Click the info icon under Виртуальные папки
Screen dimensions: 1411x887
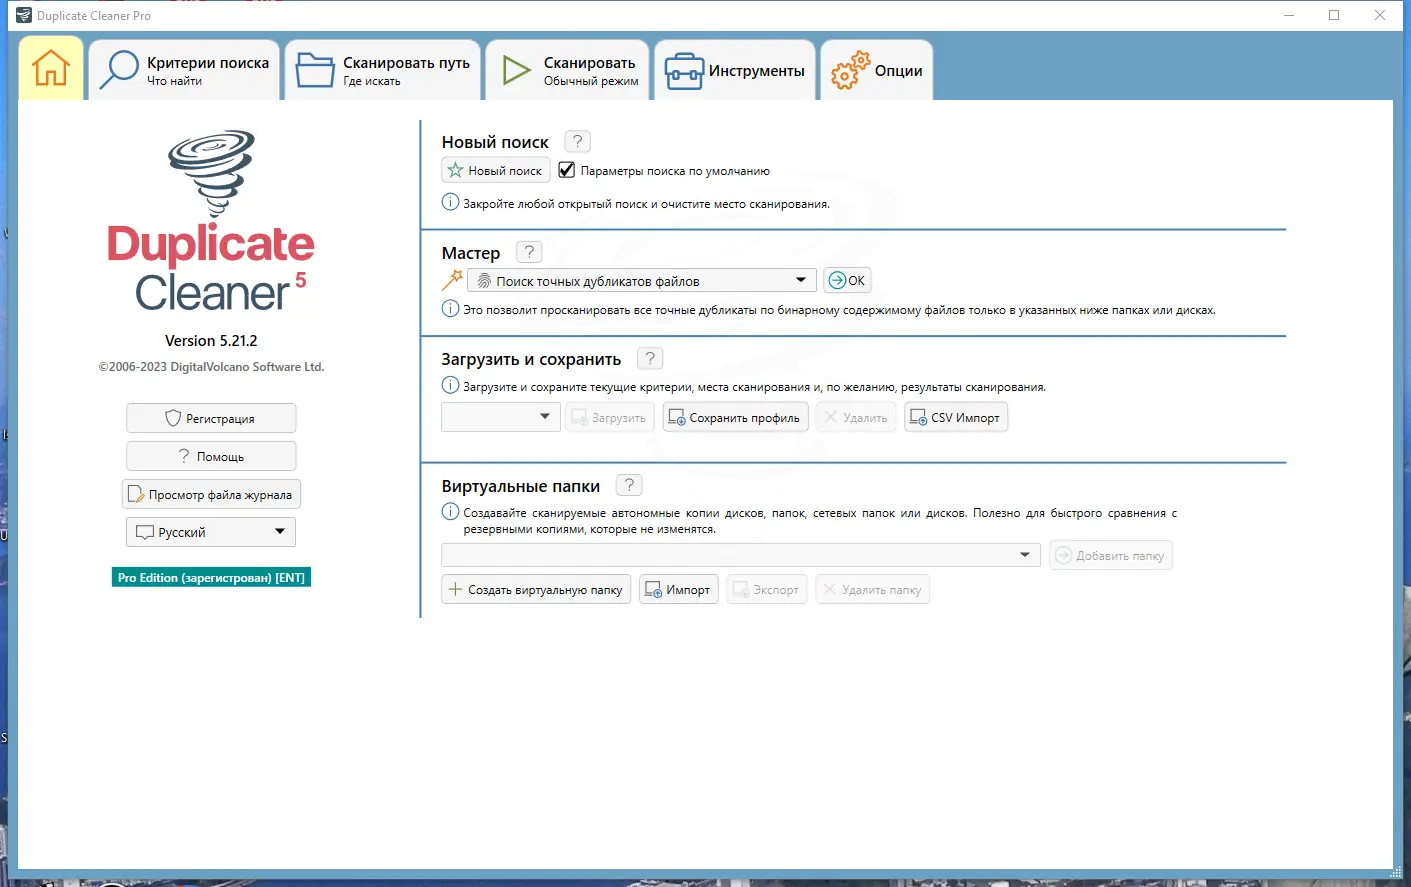pyautogui.click(x=451, y=511)
